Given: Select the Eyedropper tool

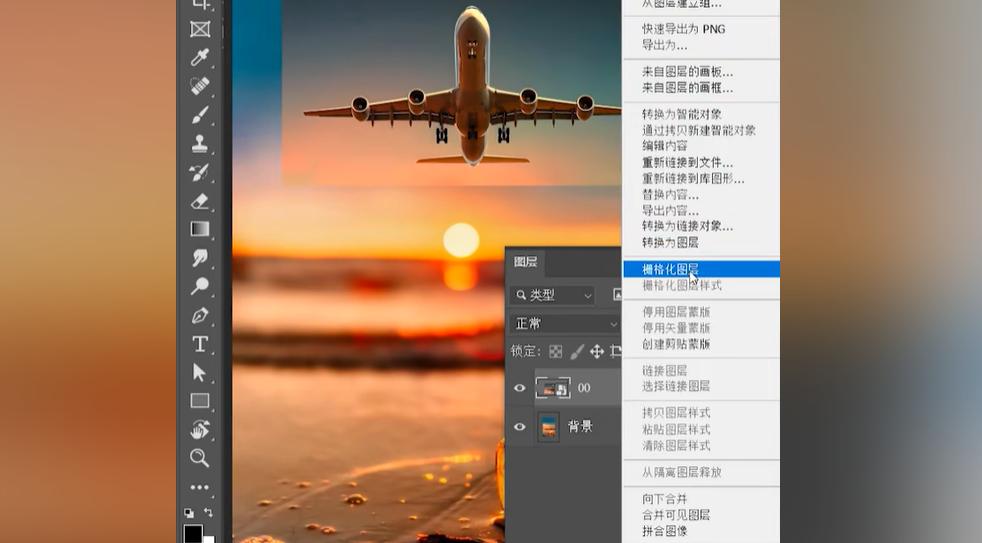Looking at the screenshot, I should tap(200, 58).
